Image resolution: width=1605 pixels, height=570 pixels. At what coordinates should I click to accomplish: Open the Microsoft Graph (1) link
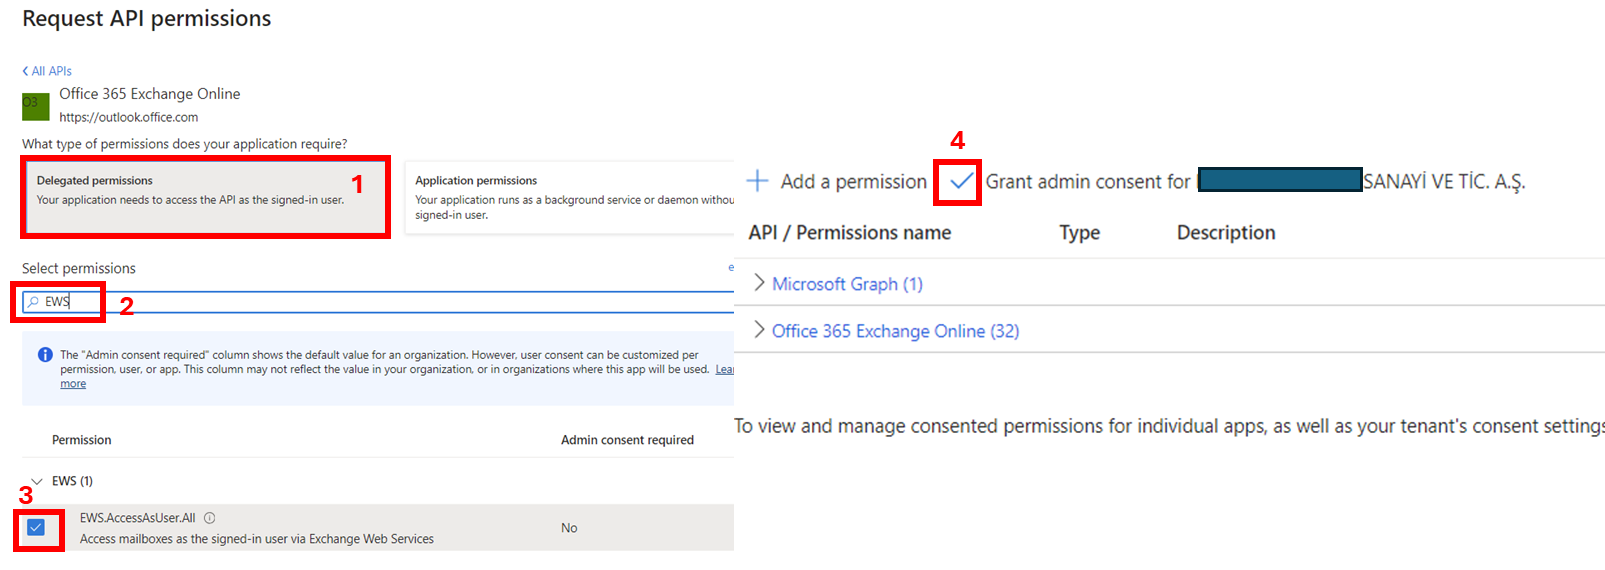coord(847,284)
